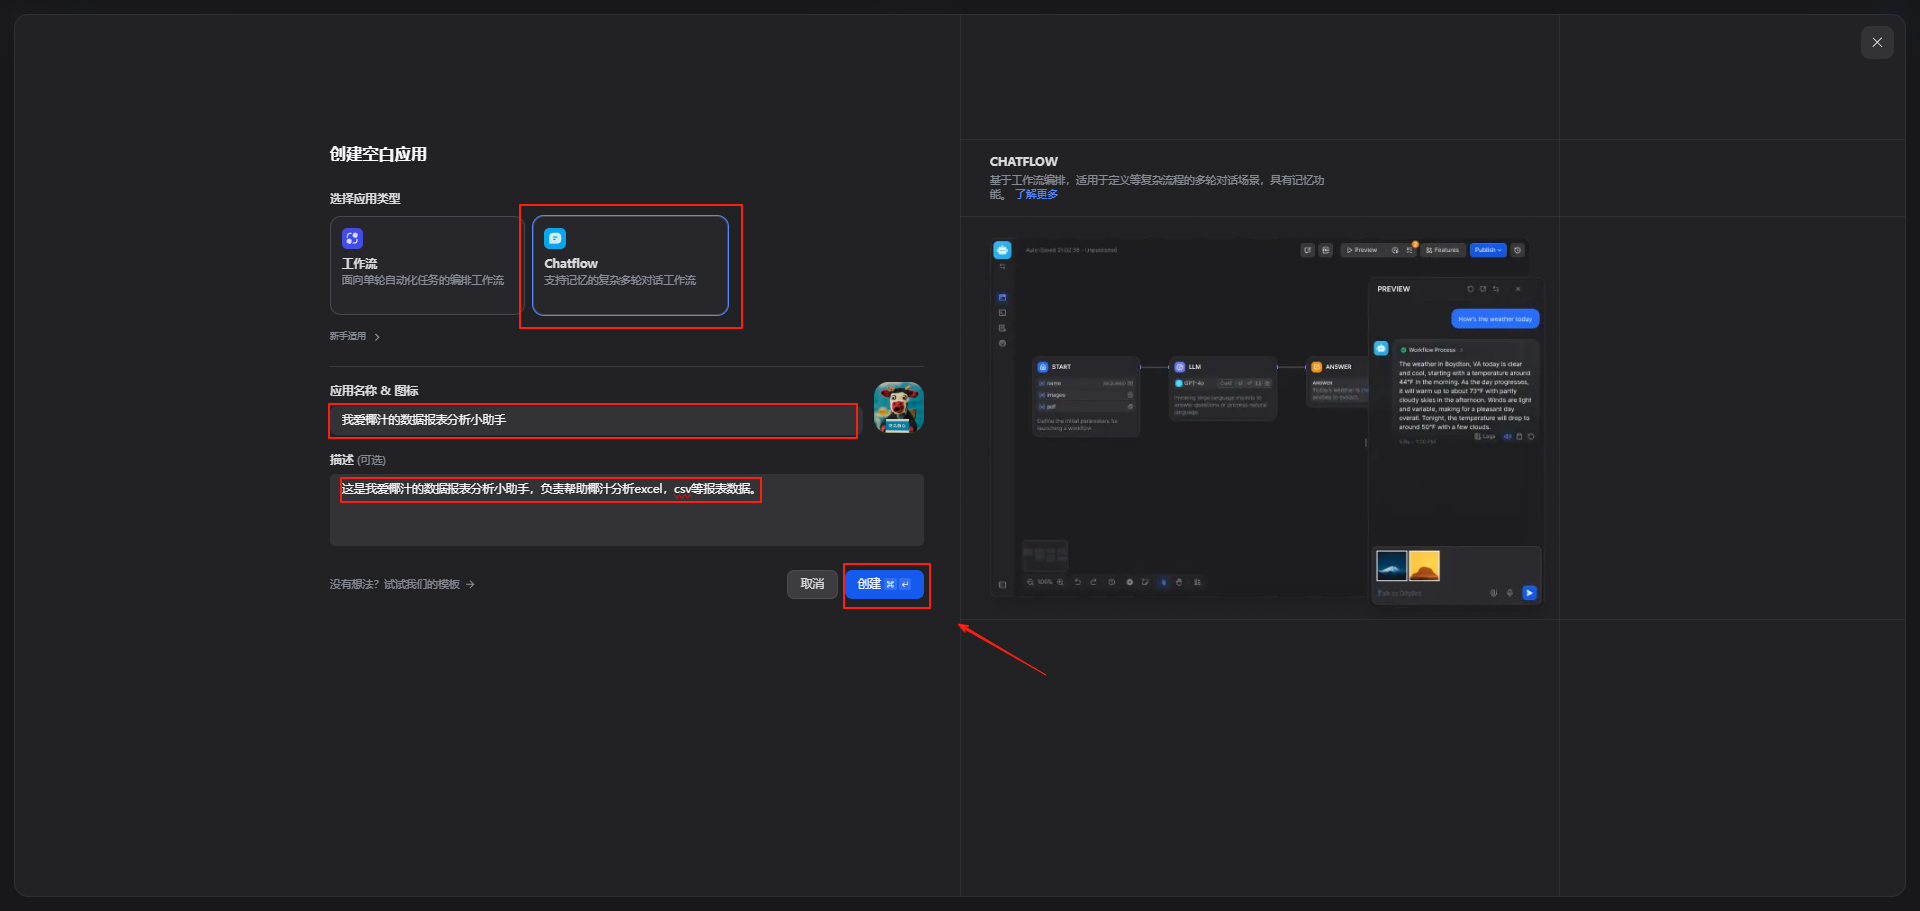Screen dimensions: 1920x911
Task: Click the 应用名称 & 图标 label
Action: pos(374,391)
